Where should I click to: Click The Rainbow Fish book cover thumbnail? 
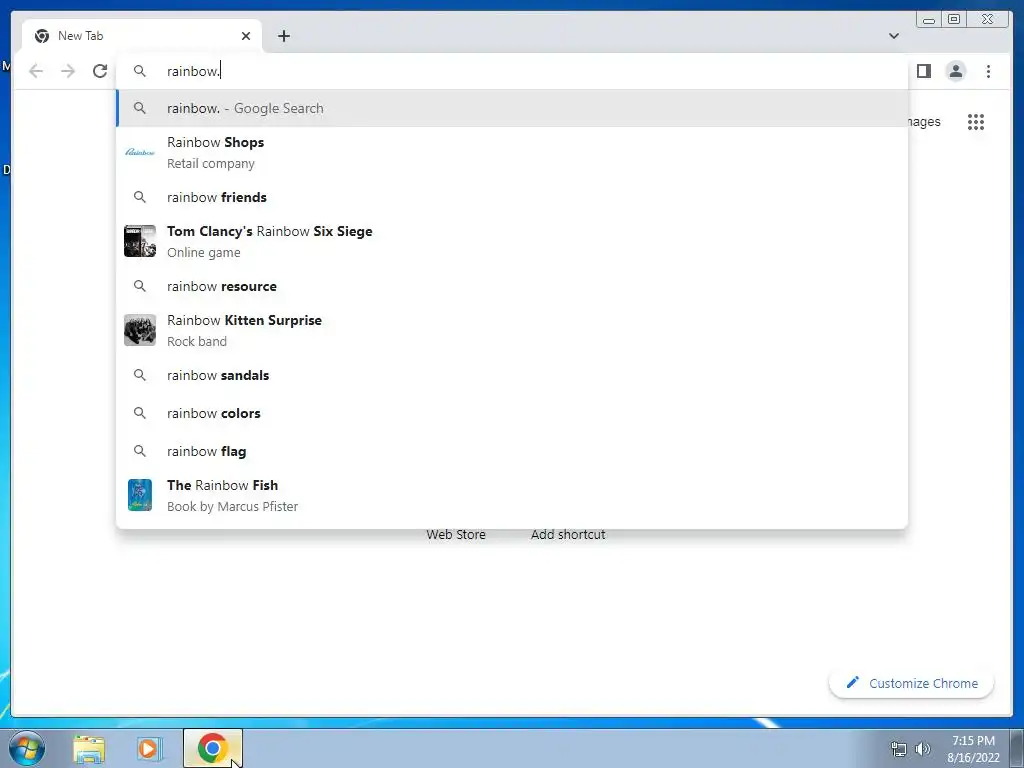[x=140, y=495]
